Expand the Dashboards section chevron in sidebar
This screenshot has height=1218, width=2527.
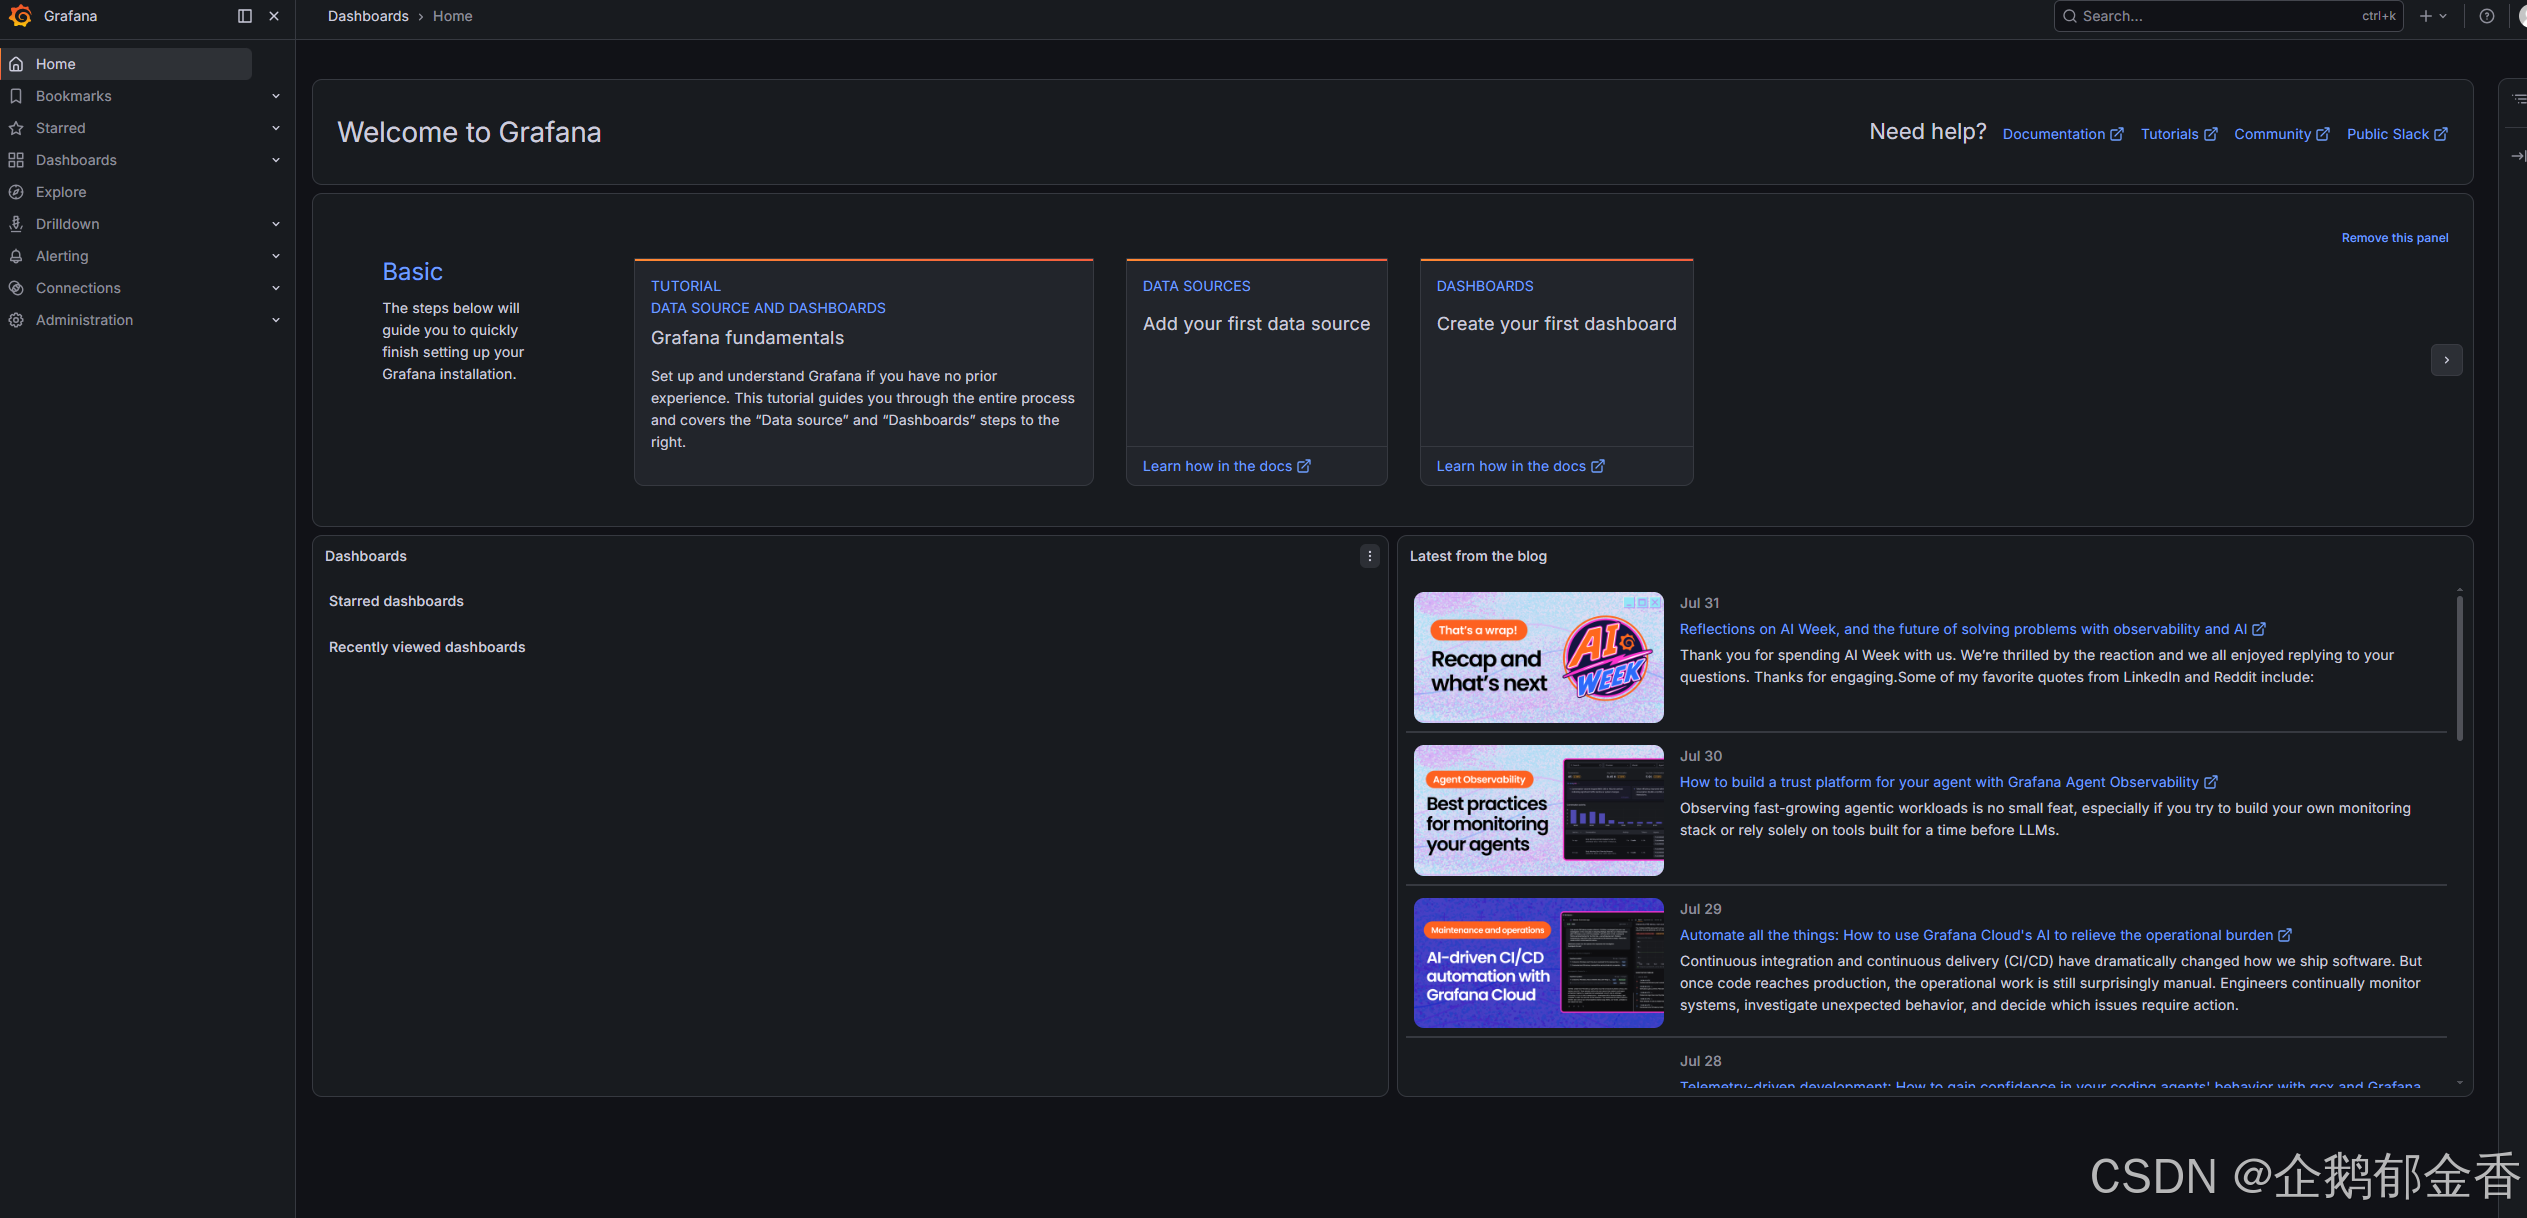coord(276,160)
